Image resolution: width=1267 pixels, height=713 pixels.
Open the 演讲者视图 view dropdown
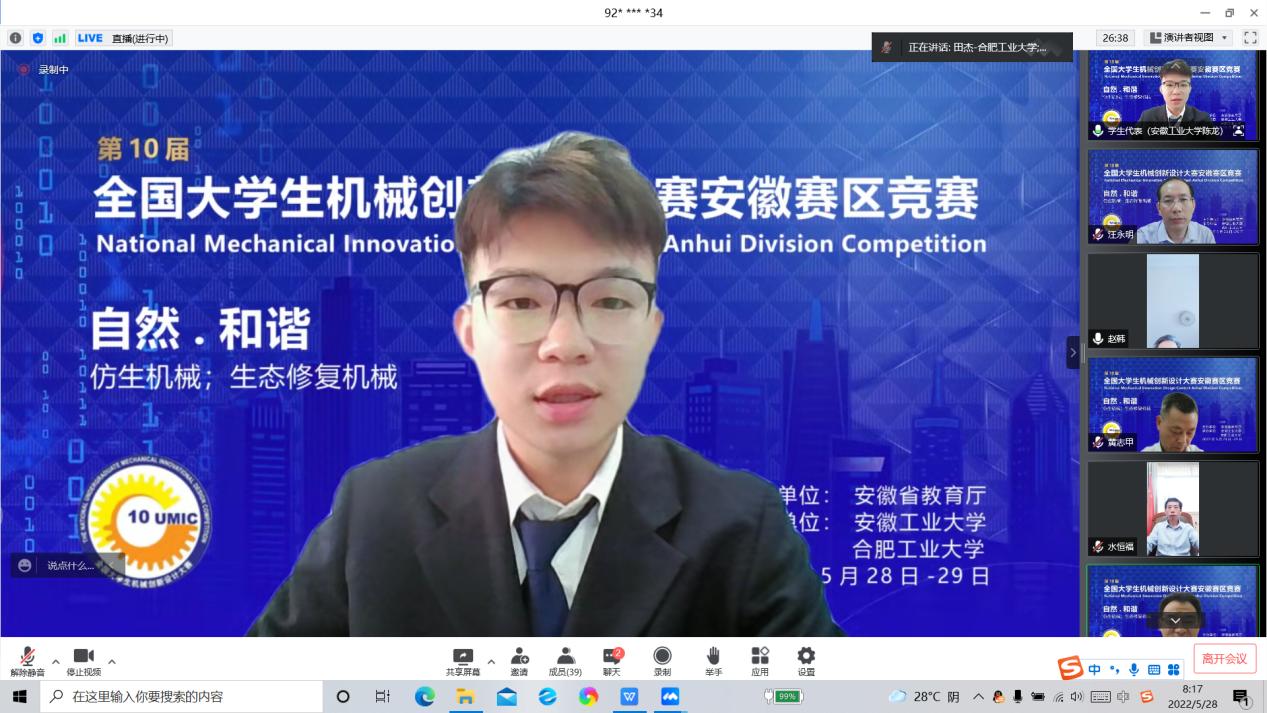pos(1188,38)
